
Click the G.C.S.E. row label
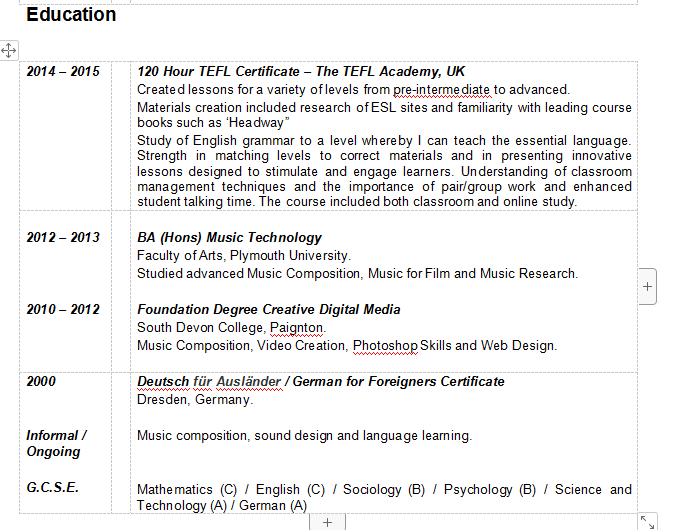pyautogui.click(x=52, y=488)
